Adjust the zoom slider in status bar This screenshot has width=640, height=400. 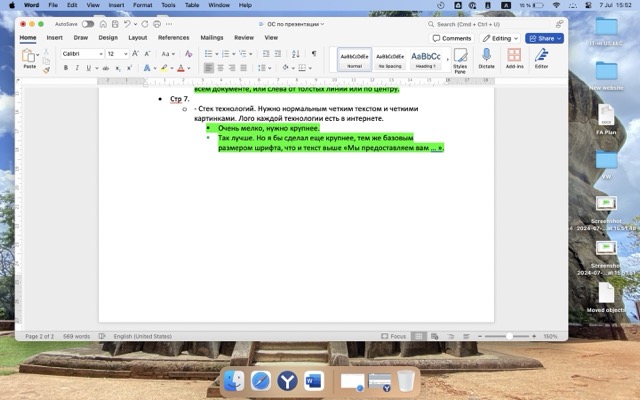tap(511, 336)
